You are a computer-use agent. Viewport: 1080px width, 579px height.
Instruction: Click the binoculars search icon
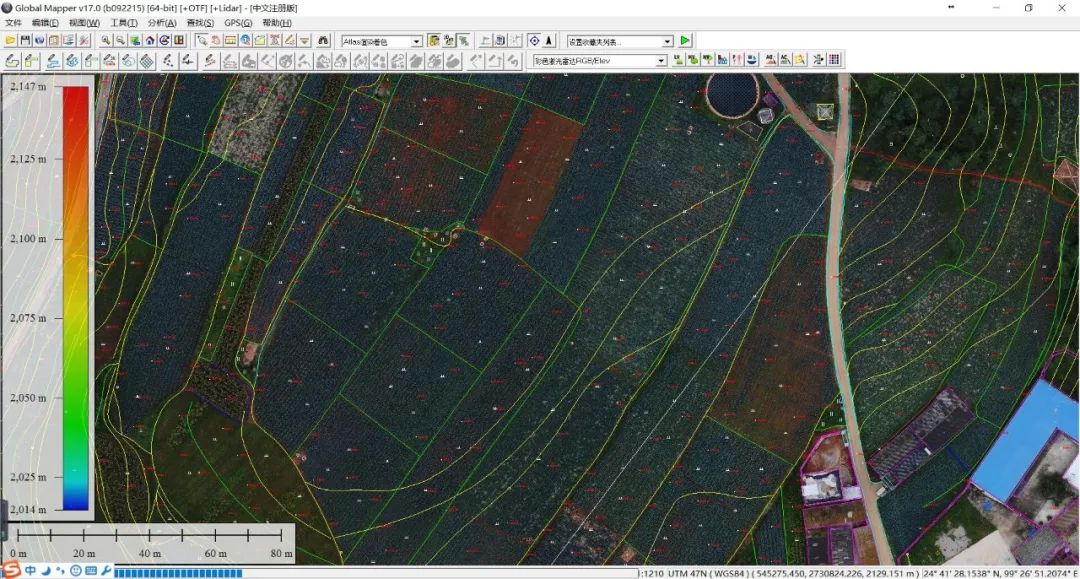(x=322, y=41)
